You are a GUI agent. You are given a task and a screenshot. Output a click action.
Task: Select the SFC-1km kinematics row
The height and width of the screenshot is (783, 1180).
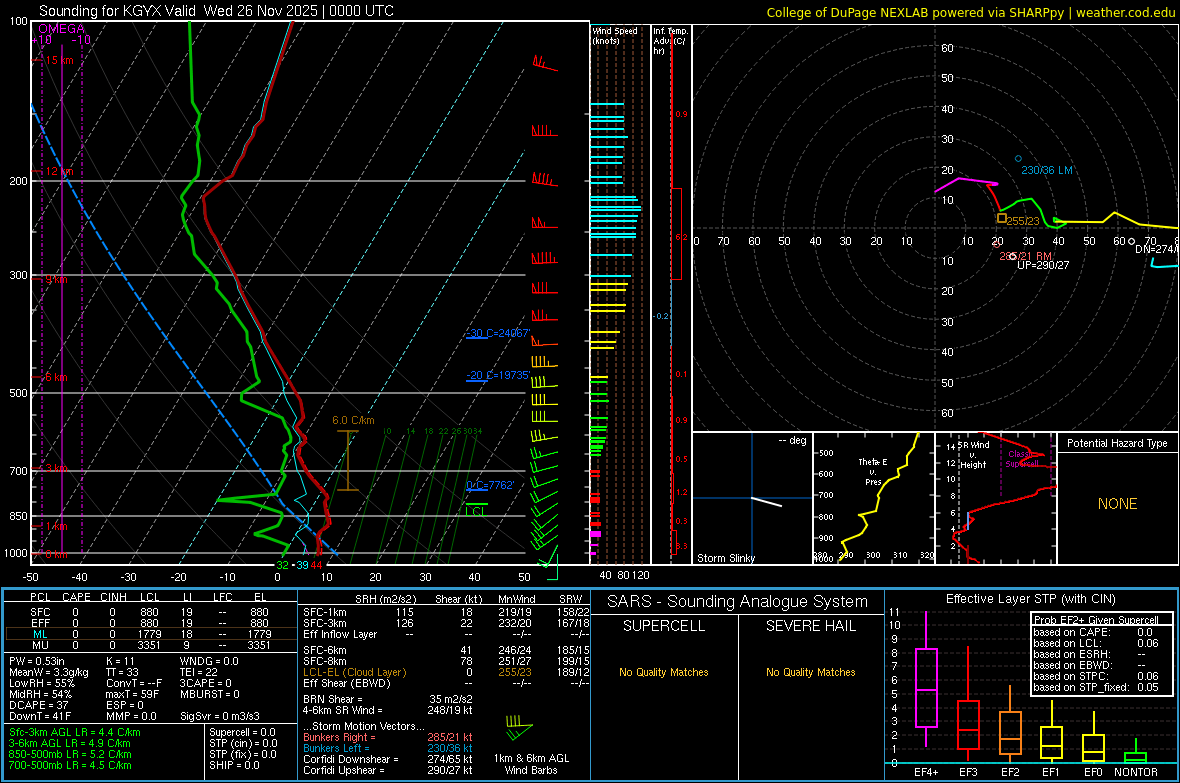(446, 612)
